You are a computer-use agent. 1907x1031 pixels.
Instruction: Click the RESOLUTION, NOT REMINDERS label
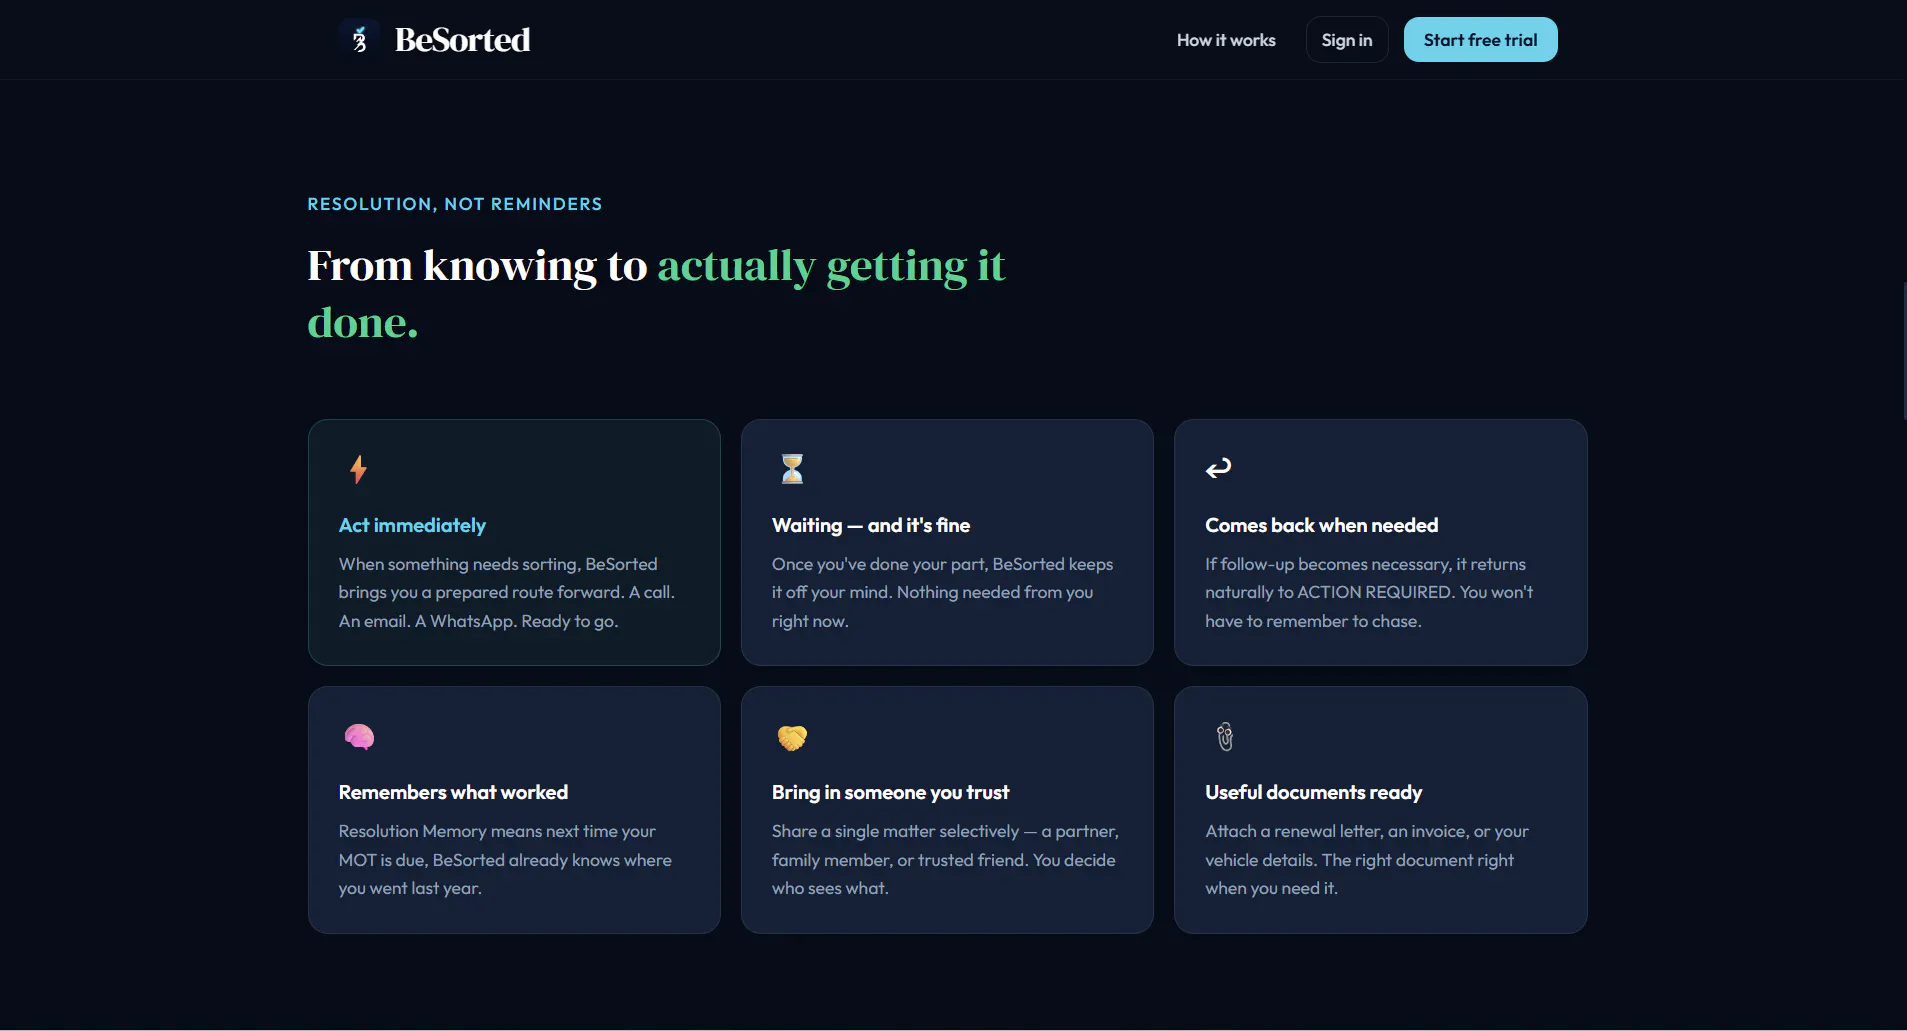tap(455, 204)
